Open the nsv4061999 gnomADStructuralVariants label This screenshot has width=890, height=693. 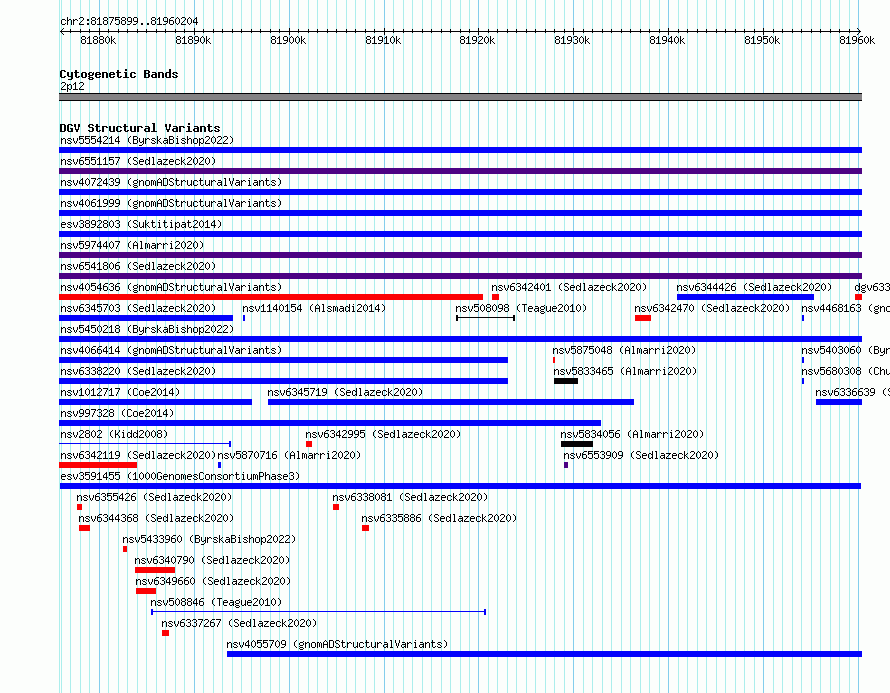171,203
